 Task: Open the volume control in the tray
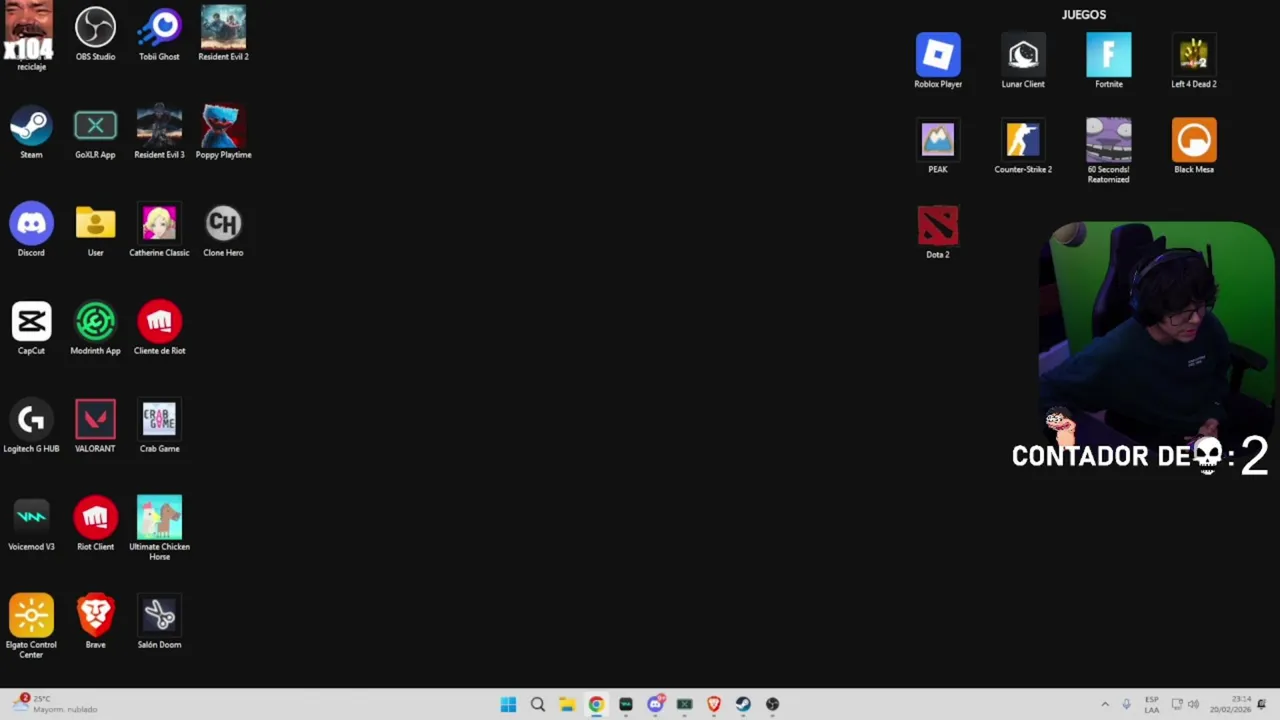pos(1193,704)
